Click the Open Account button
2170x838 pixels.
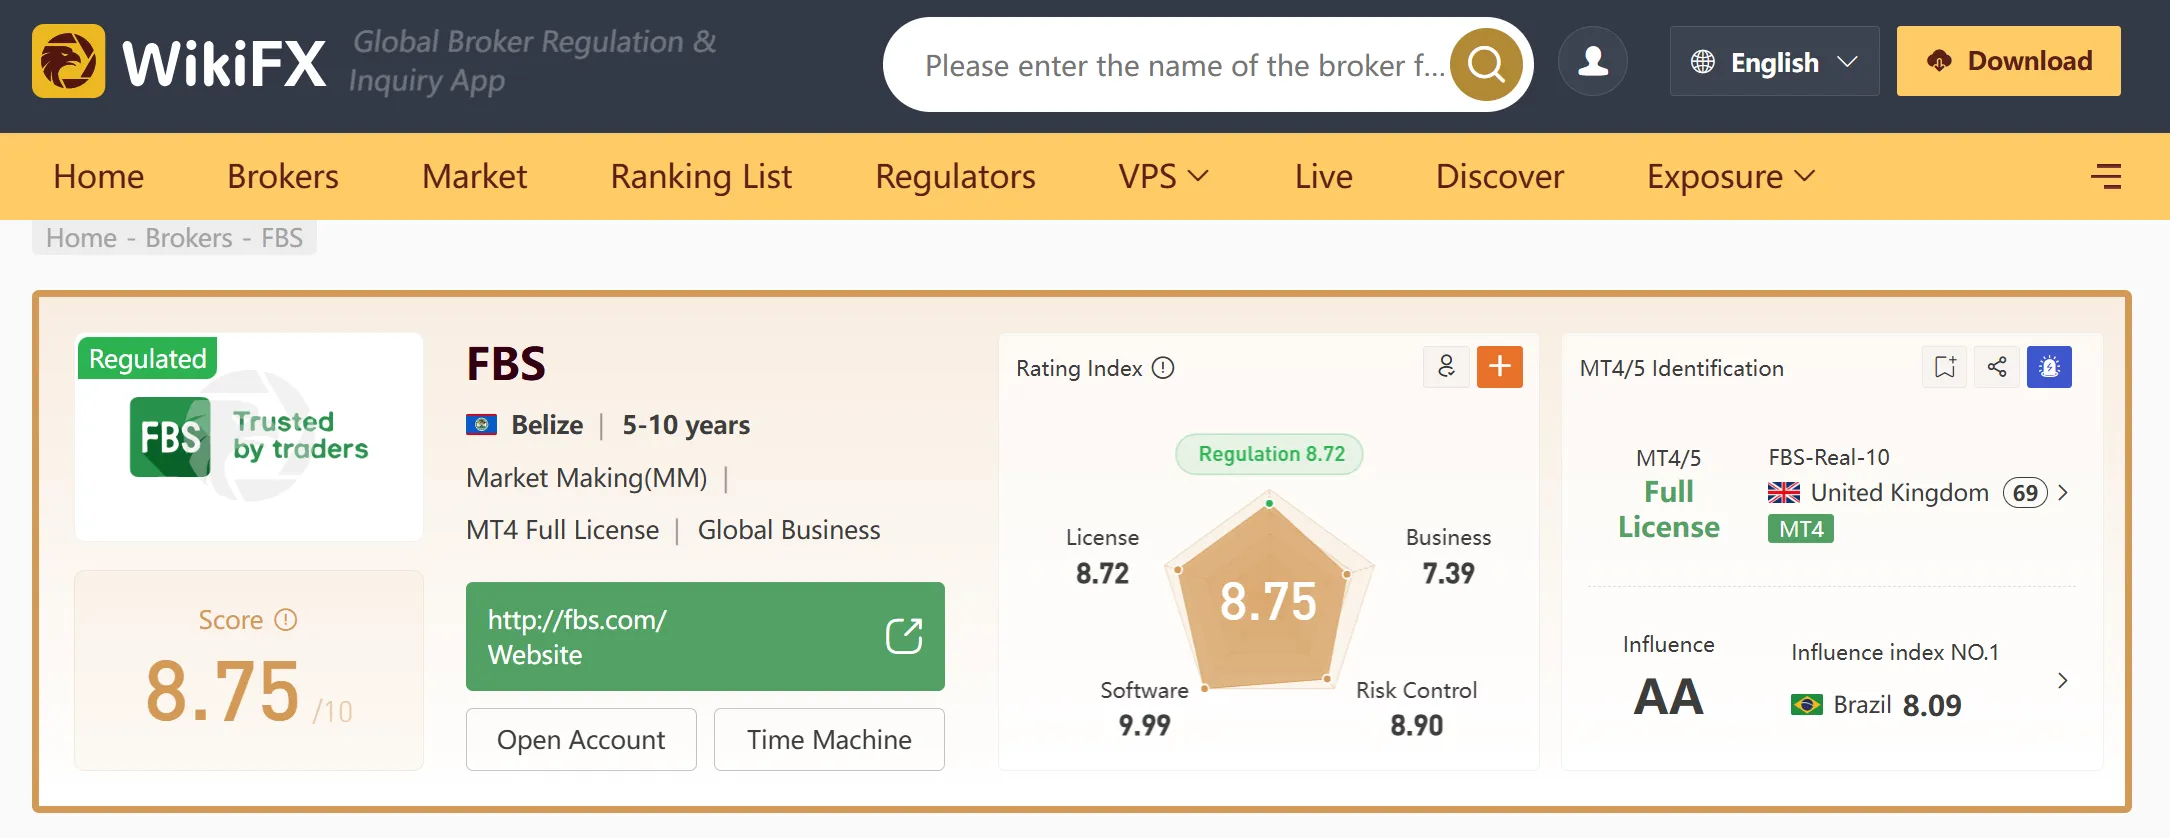tap(581, 740)
